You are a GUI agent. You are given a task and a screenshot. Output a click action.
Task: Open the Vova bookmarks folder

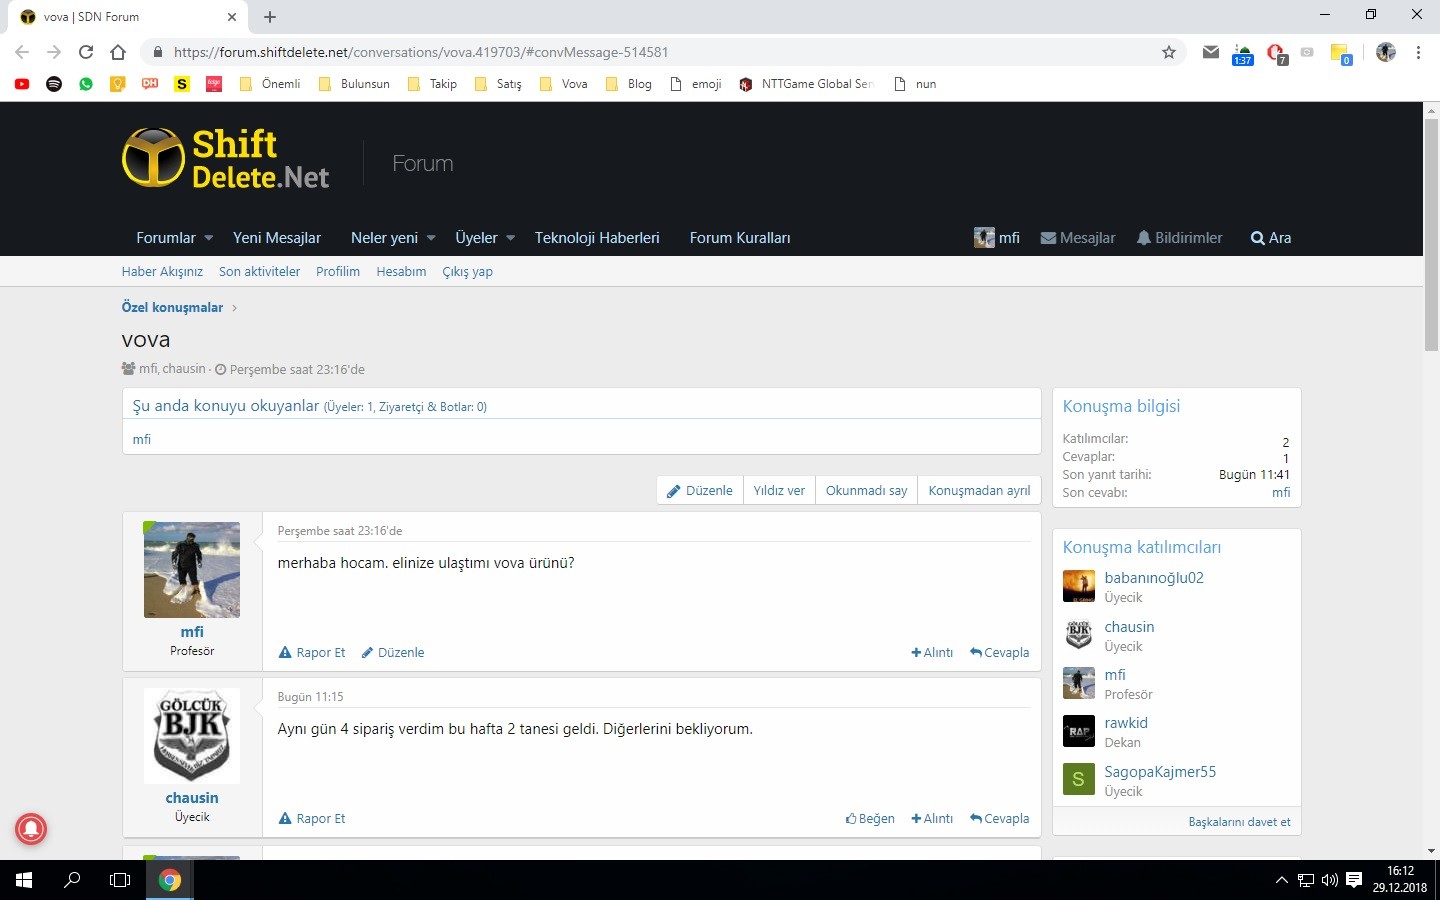[564, 84]
